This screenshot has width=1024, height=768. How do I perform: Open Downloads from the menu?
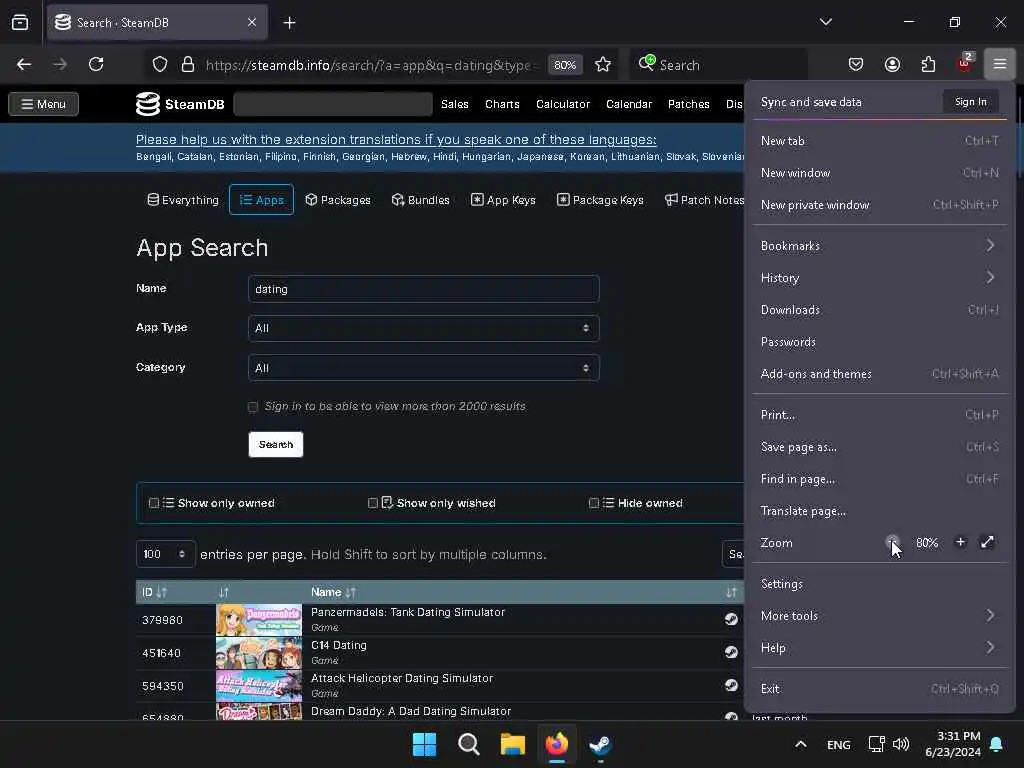pyautogui.click(x=879, y=310)
